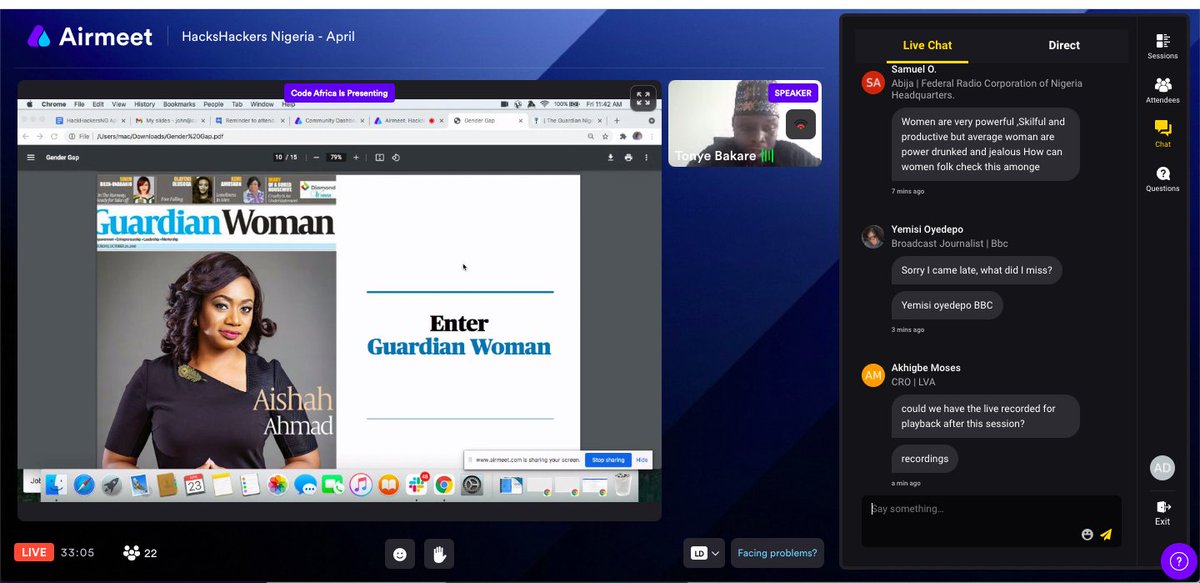This screenshot has height=583, width=1200.
Task: Click the Music icon in dock
Action: [361, 485]
